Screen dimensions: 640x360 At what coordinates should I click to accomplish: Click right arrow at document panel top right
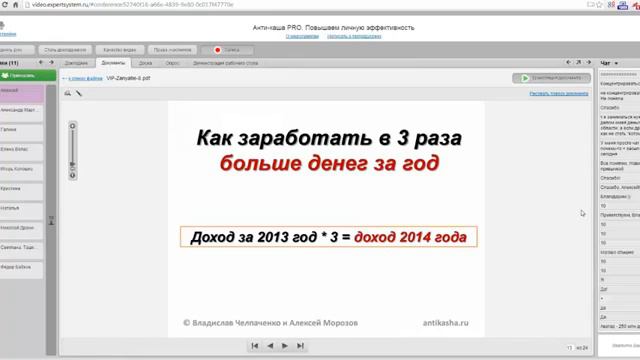(589, 62)
